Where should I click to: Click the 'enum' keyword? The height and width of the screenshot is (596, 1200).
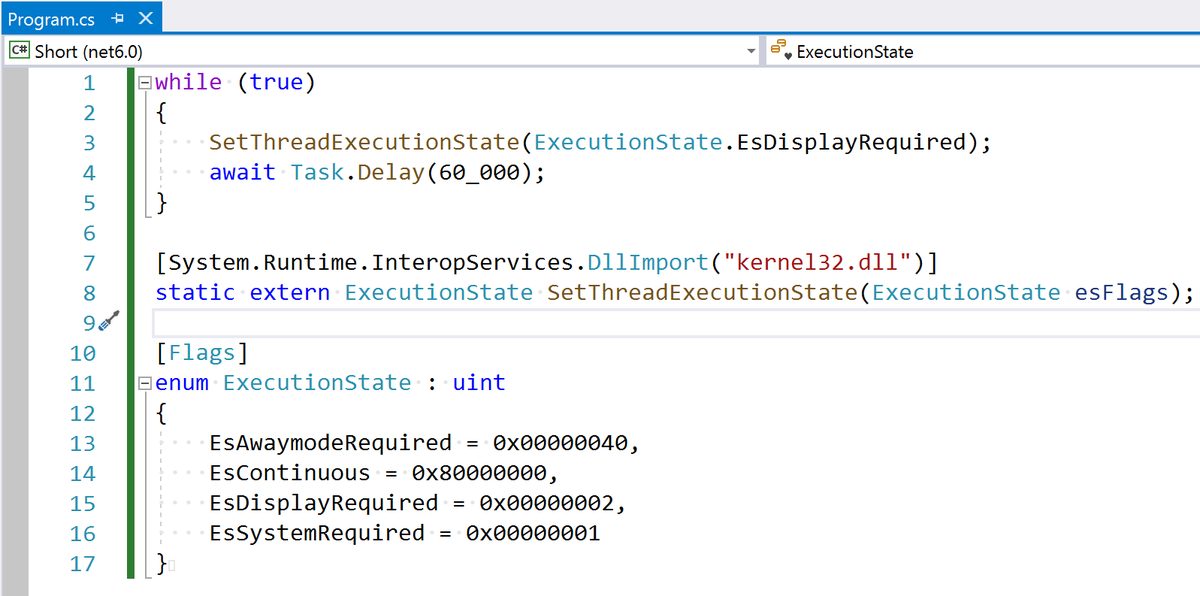[182, 383]
